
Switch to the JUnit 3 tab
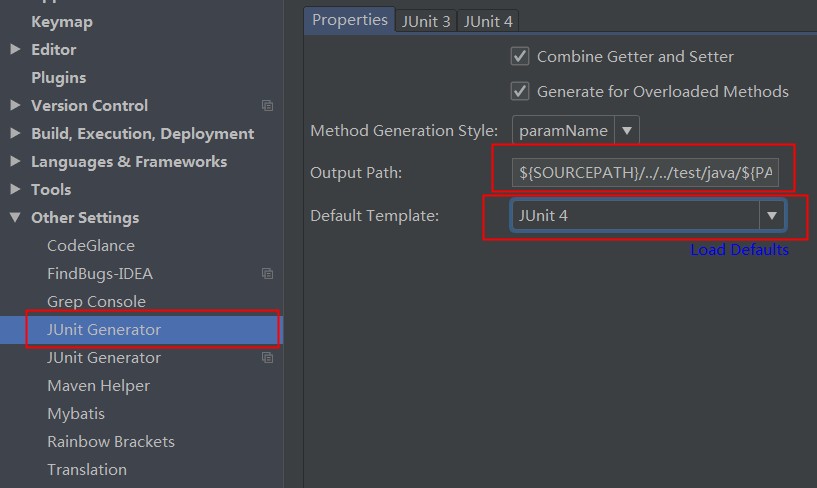coord(426,21)
